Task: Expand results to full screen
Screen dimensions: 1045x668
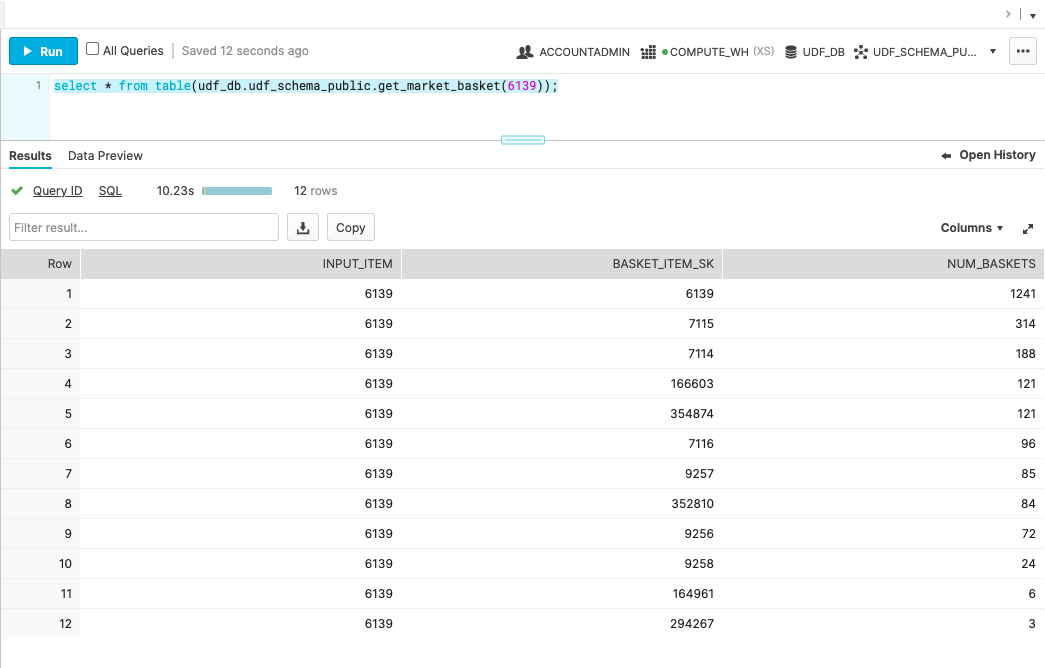Action: 1027,229
